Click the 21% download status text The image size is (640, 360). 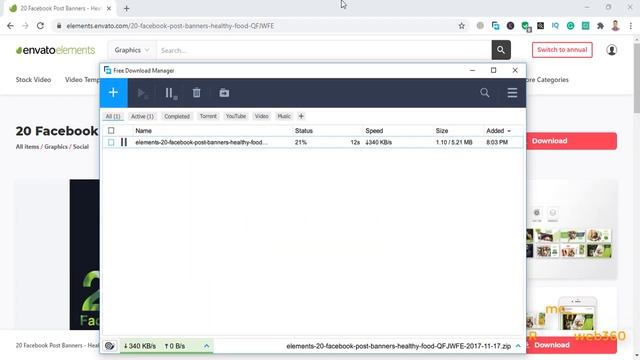301,142
